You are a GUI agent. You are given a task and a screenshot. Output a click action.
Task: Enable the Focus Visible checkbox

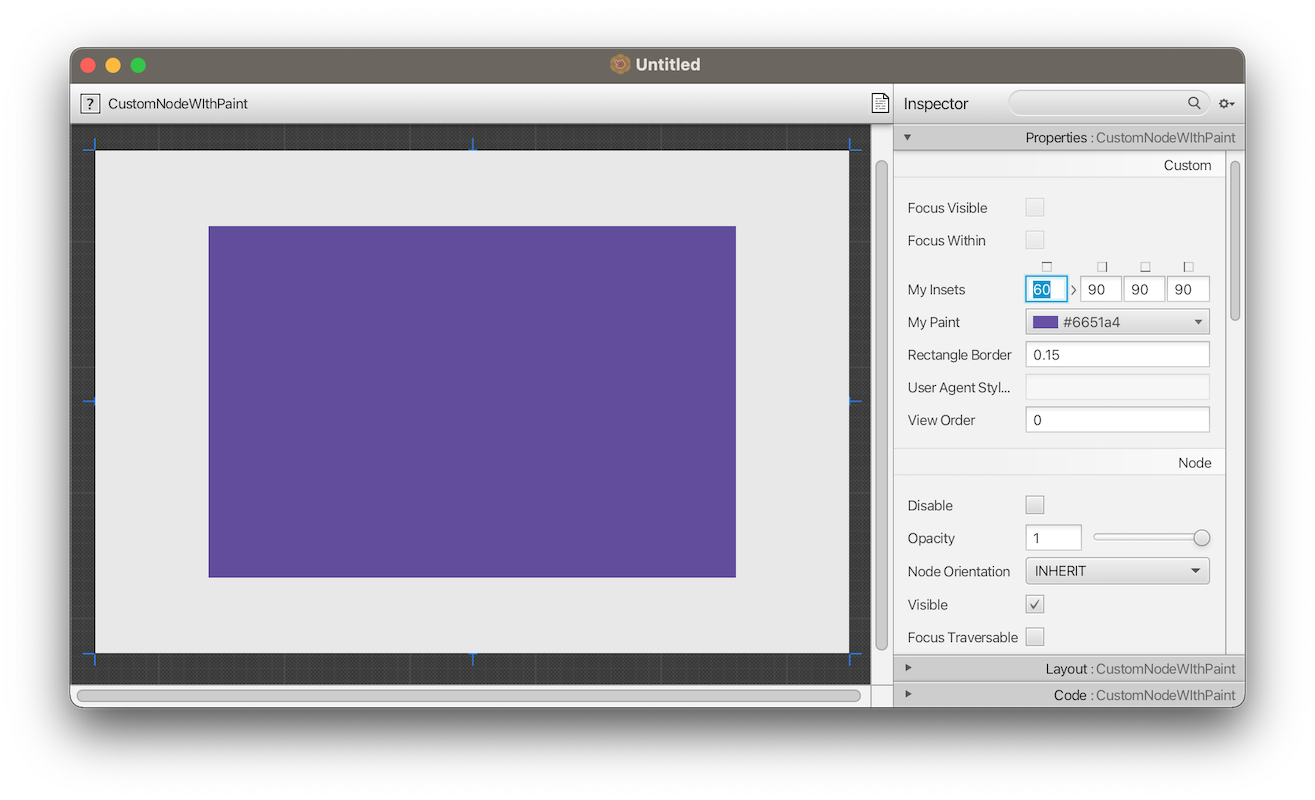pos(1034,207)
